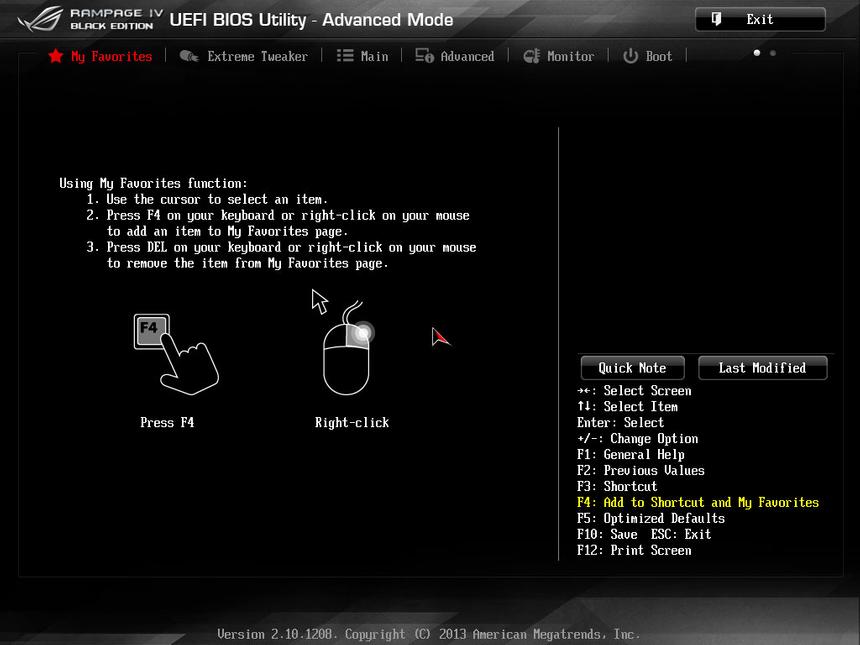Click the list icon beside Main
Viewport: 860px width, 645px height.
click(x=345, y=56)
